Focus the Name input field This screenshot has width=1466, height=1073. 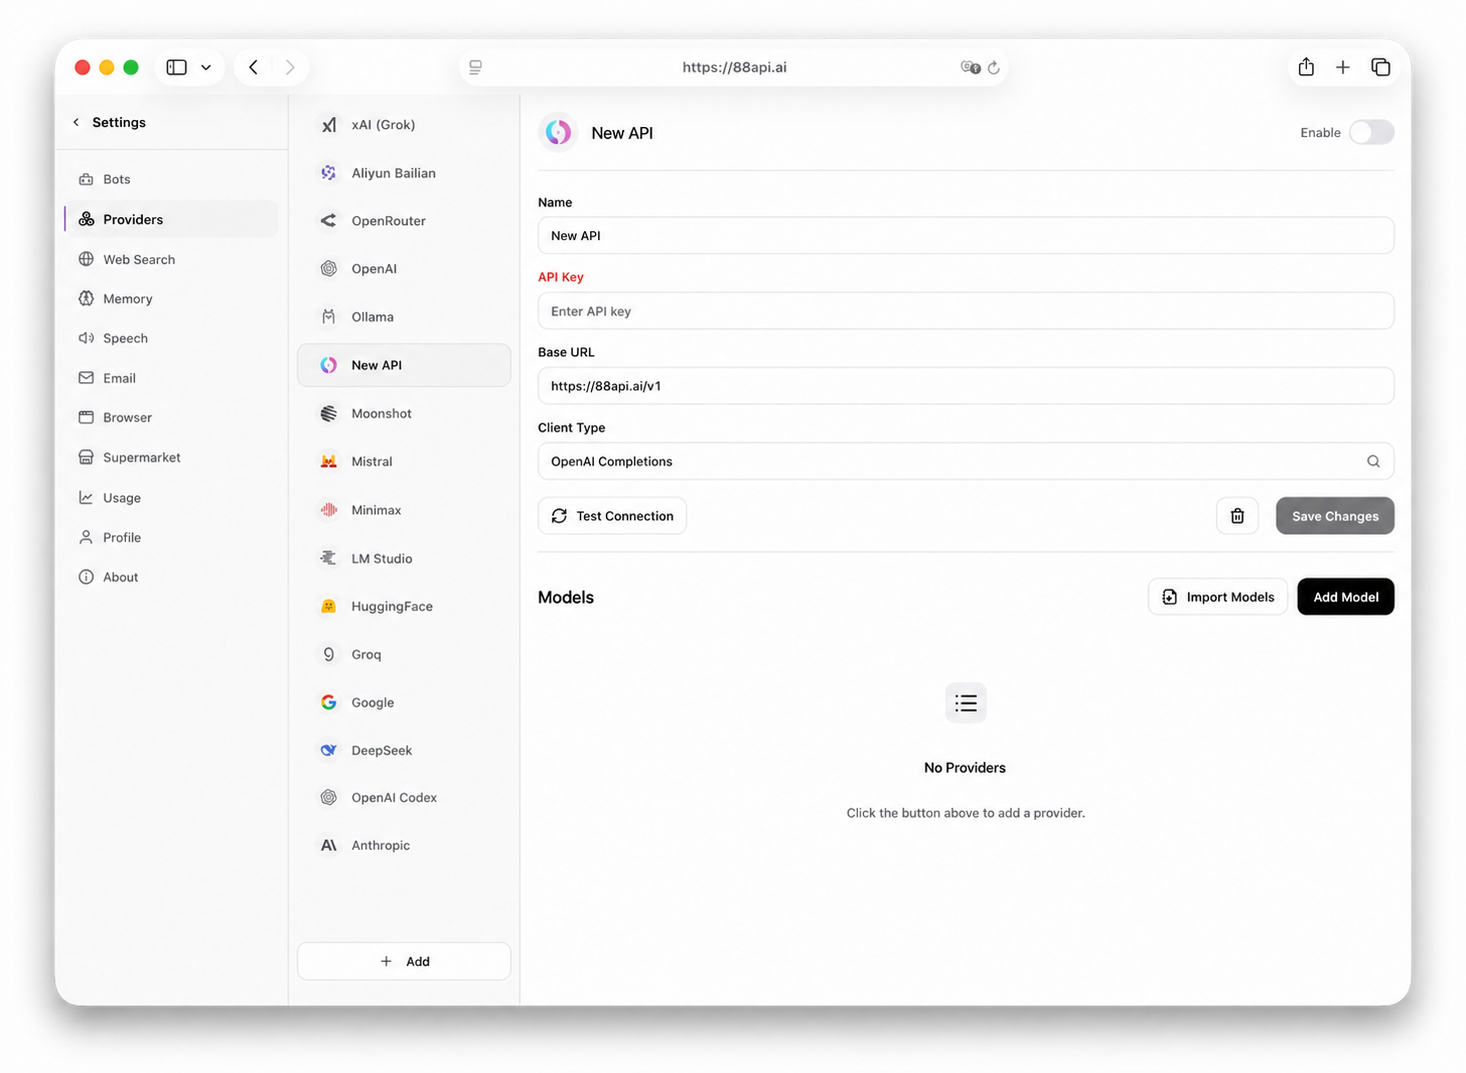[x=965, y=236]
